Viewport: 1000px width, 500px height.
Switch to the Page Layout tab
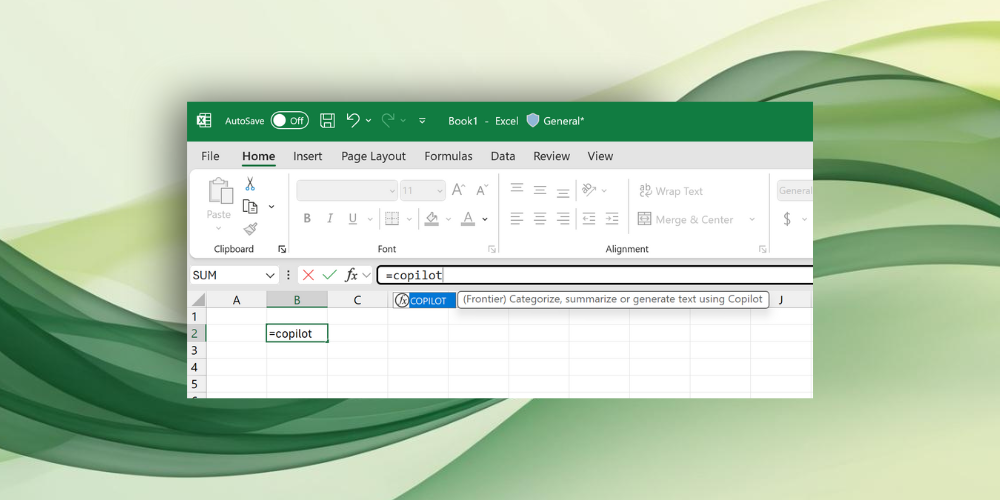pyautogui.click(x=373, y=156)
